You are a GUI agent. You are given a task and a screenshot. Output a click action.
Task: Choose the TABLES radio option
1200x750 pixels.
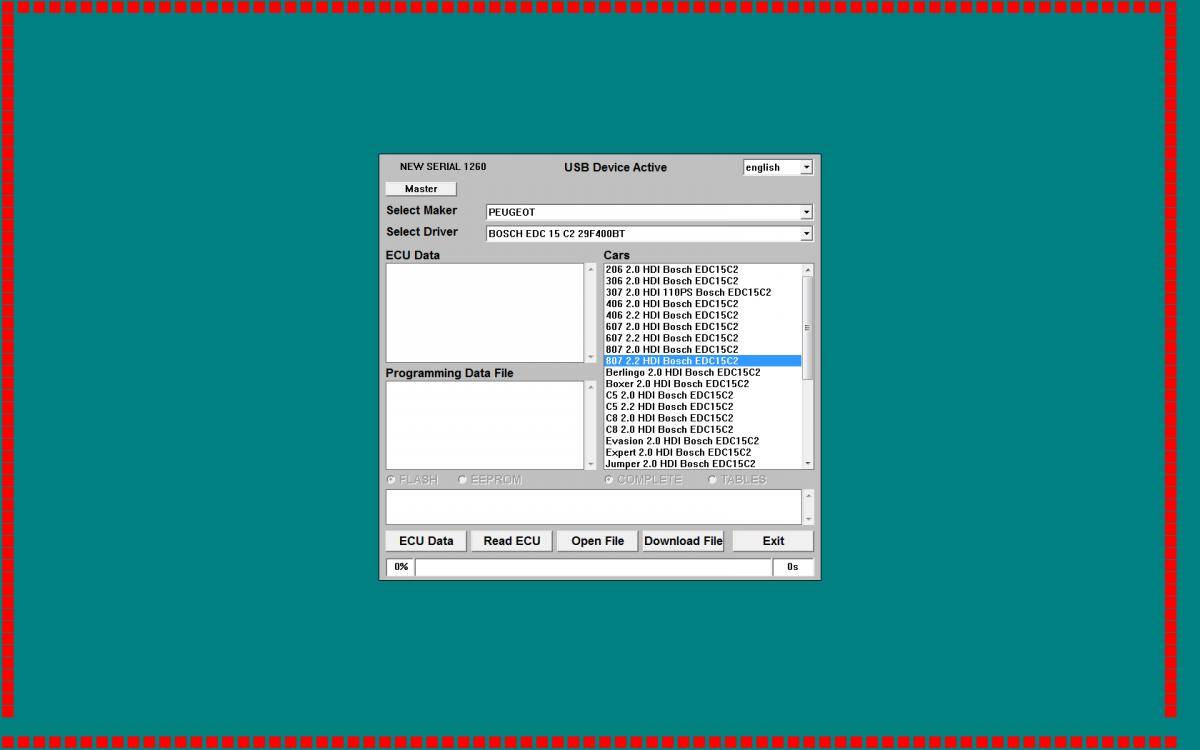713,480
